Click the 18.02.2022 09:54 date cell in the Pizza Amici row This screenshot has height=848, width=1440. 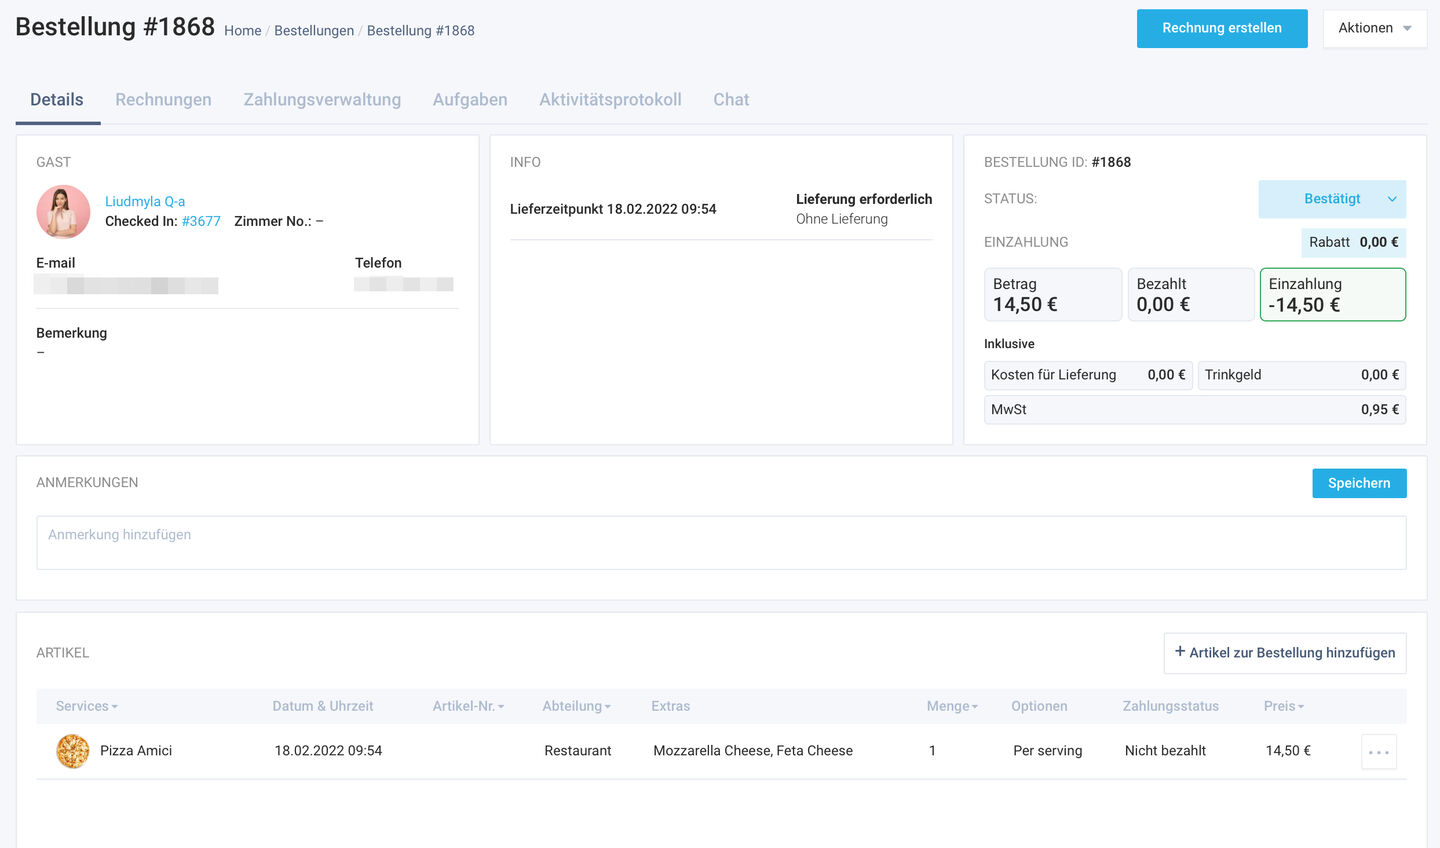pos(328,751)
